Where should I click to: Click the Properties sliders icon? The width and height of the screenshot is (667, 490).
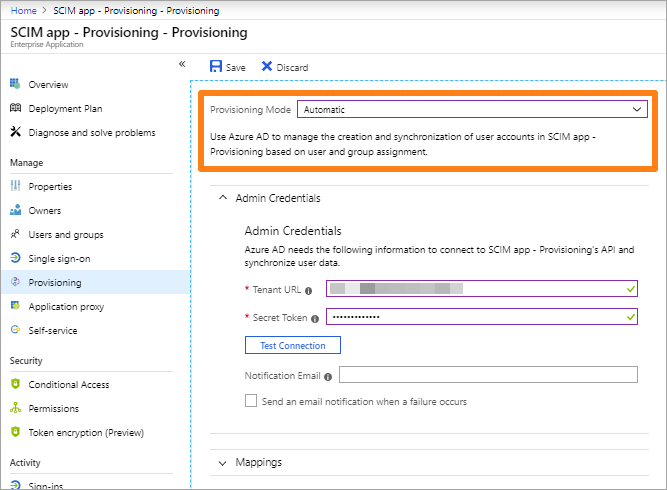coord(15,185)
